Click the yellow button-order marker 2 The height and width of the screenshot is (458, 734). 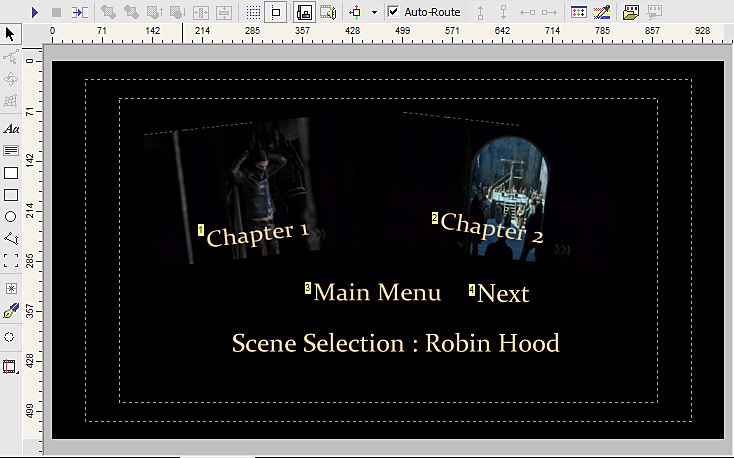(435, 218)
